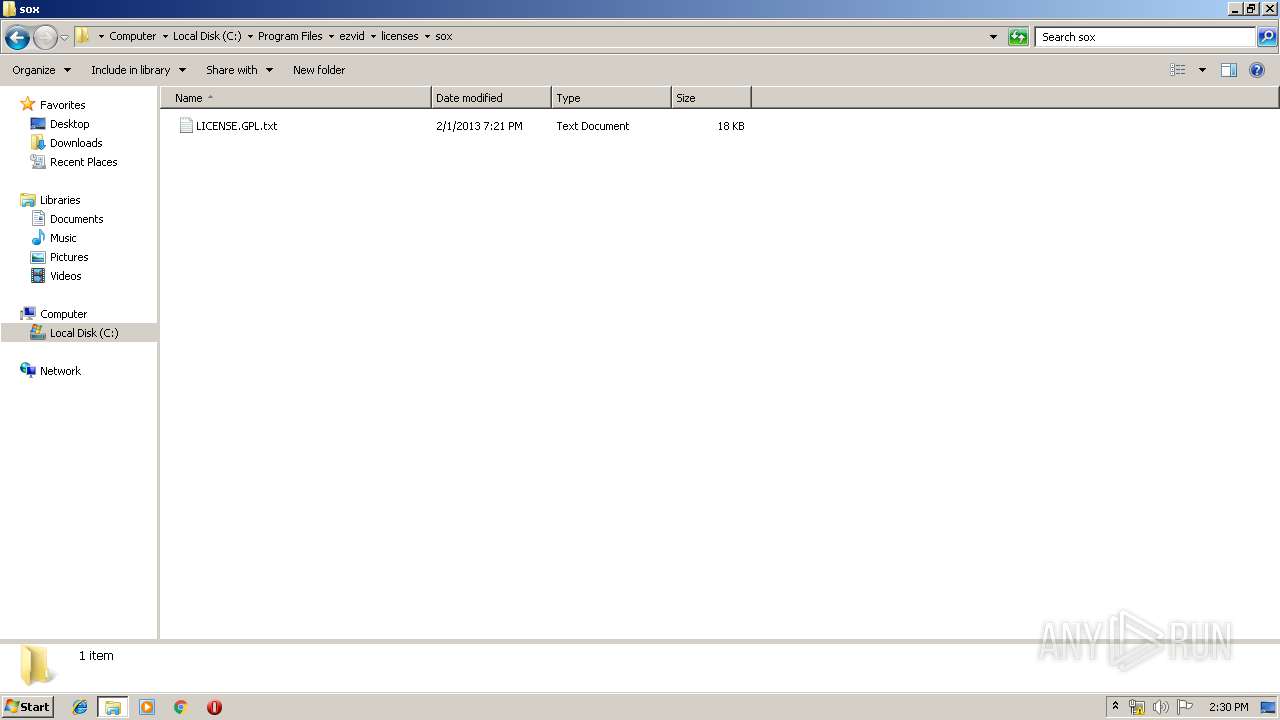Expand arrow after Computer in breadcrumb
Screen dimensions: 1280x720
[x=165, y=36]
